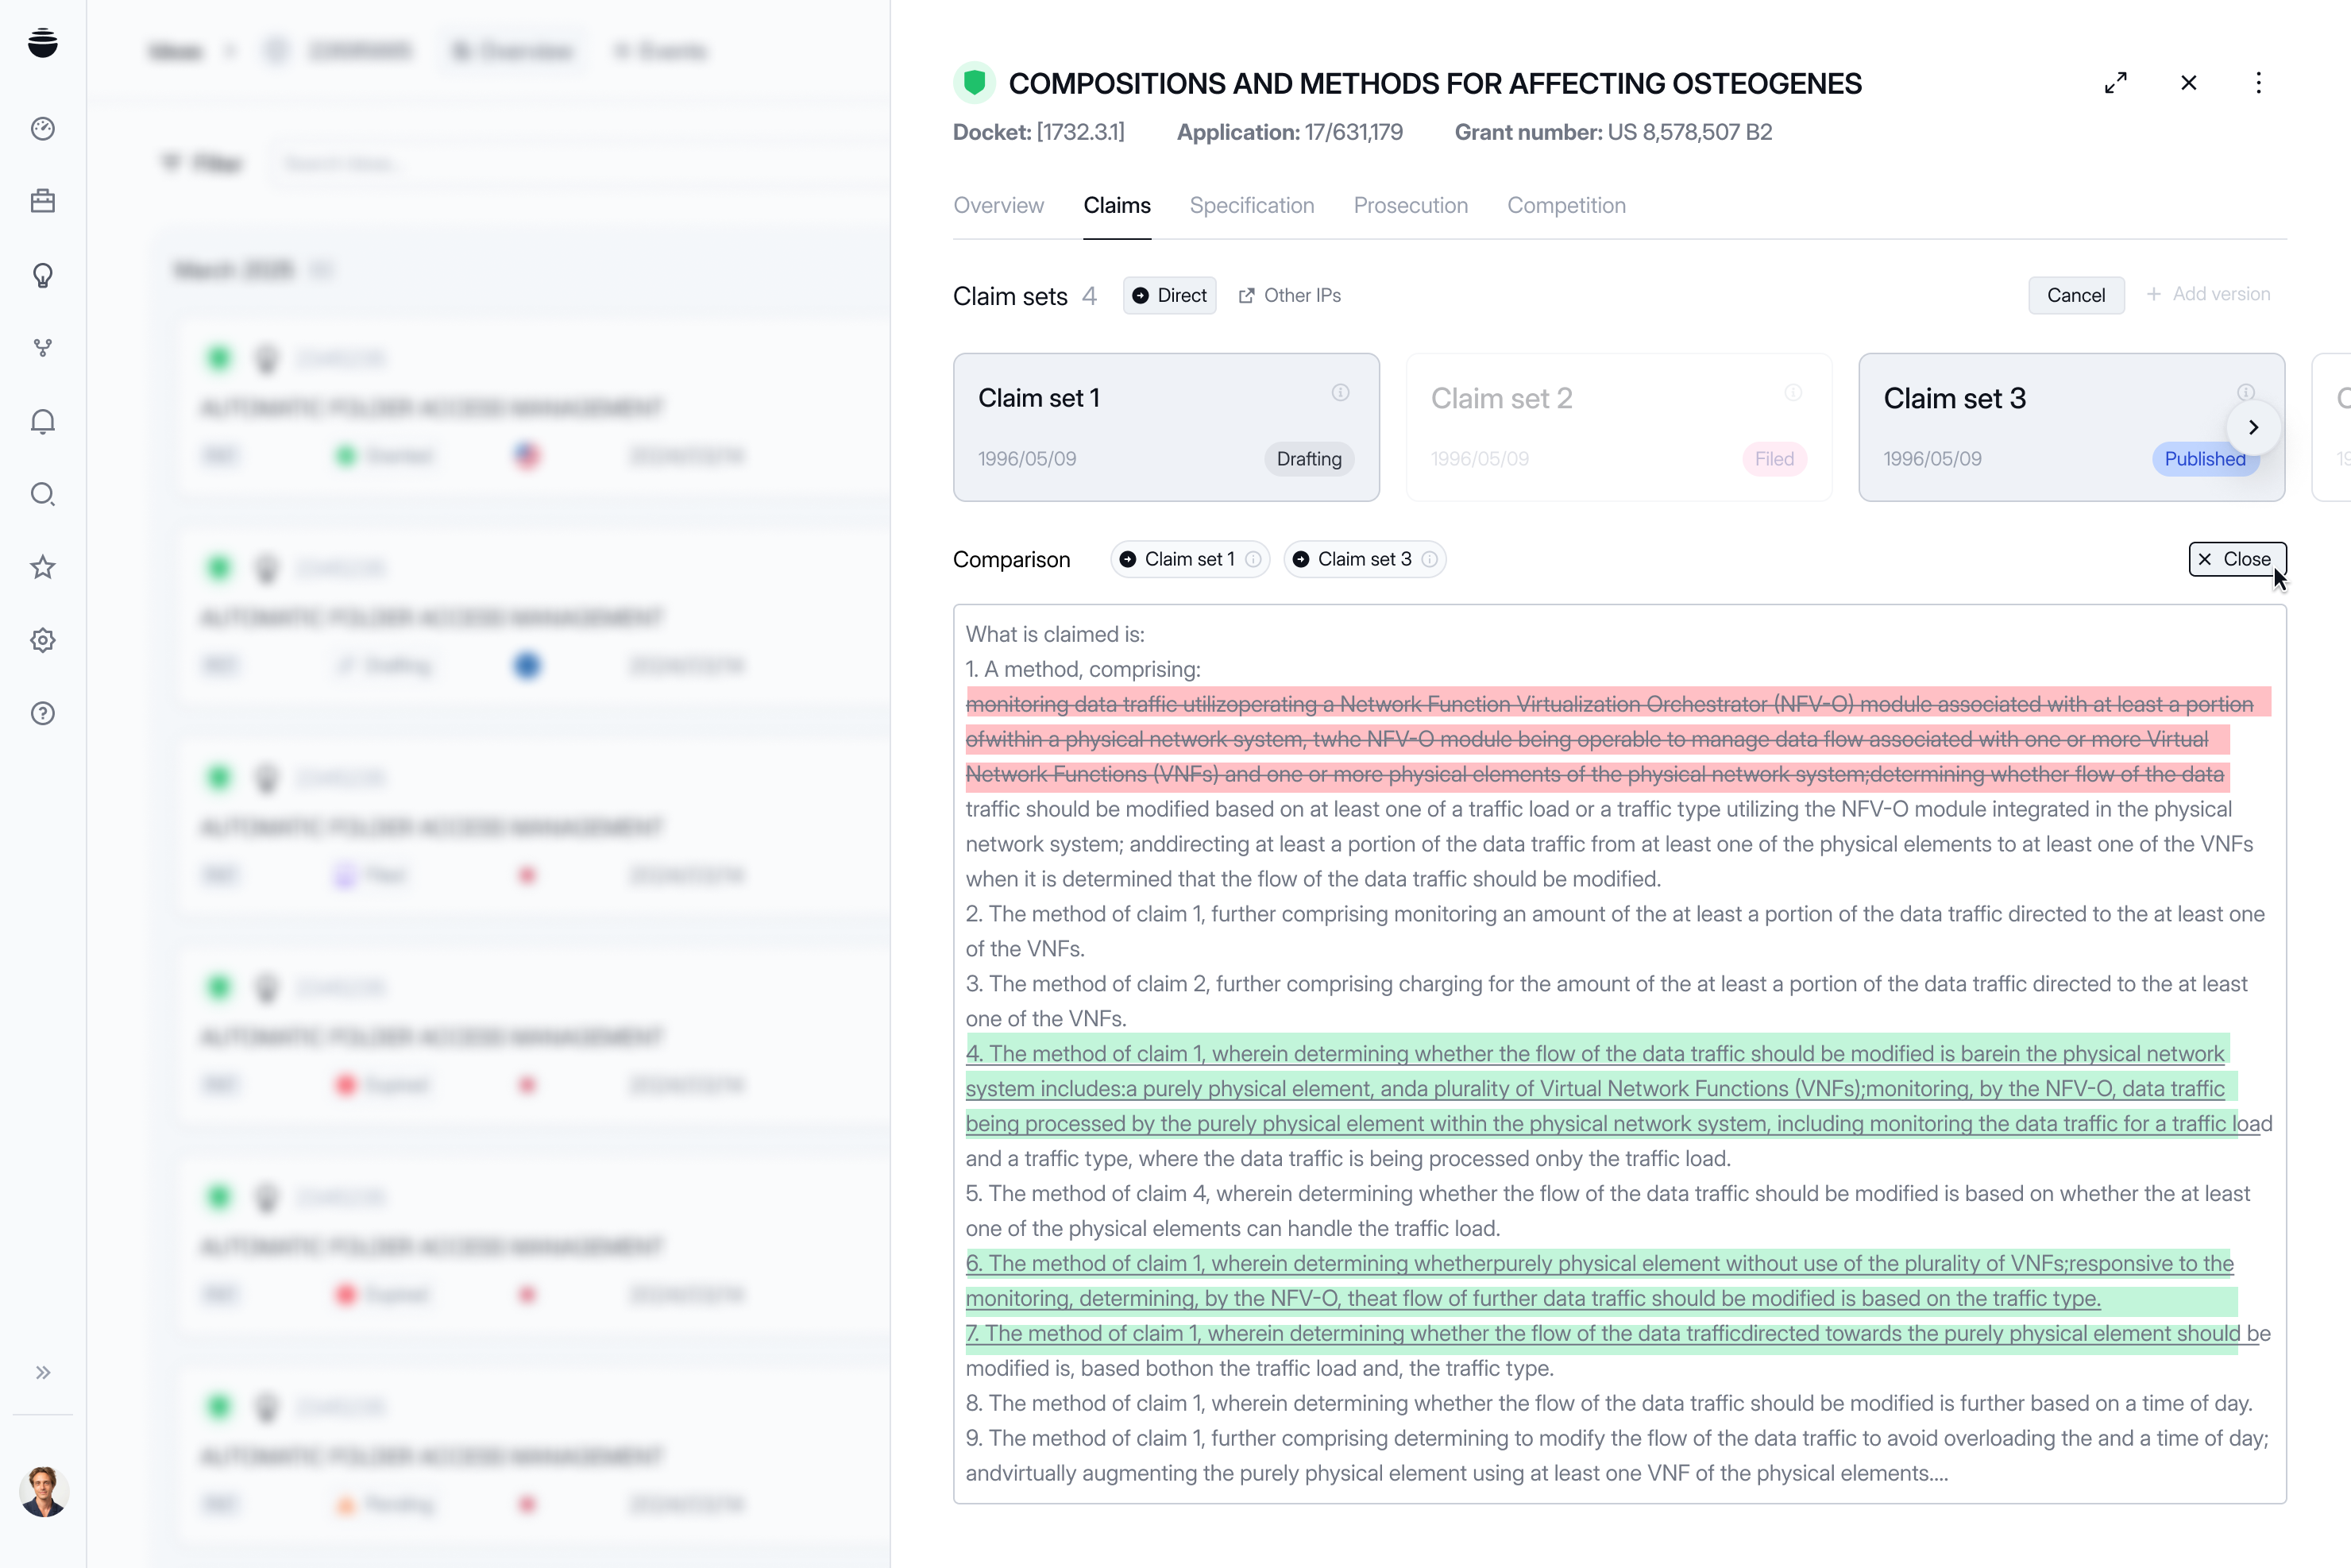Open the three-dot more options menu

pyautogui.click(x=2258, y=83)
